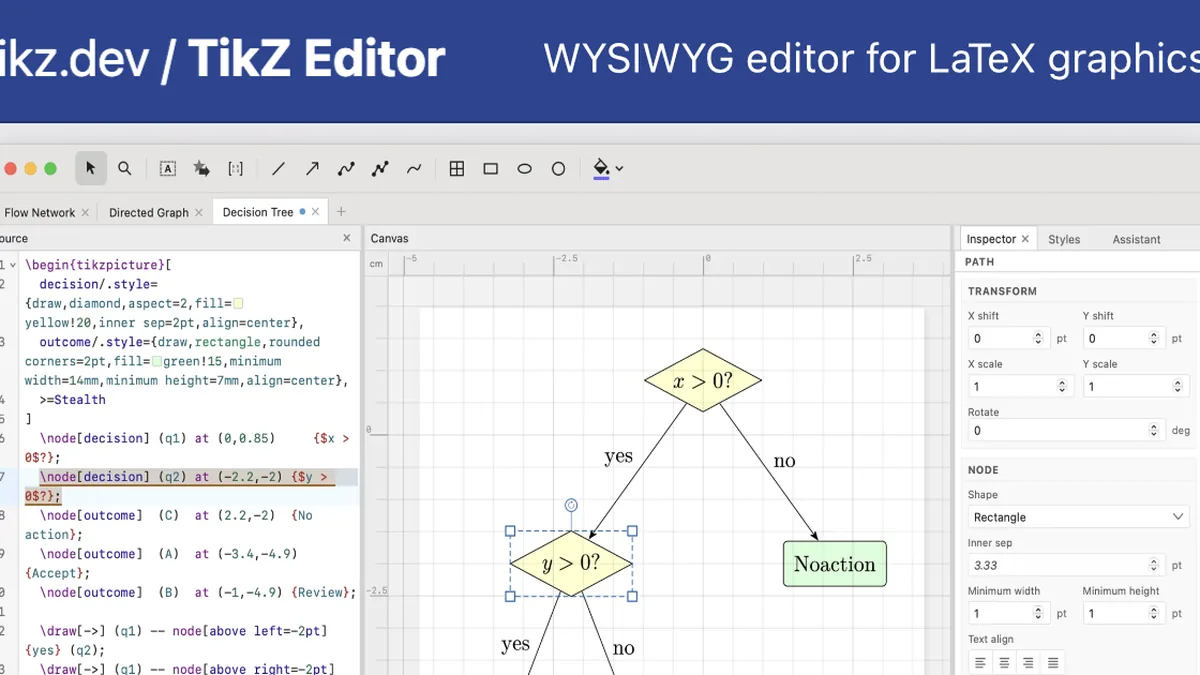Close the Decision Tree tab

click(316, 212)
